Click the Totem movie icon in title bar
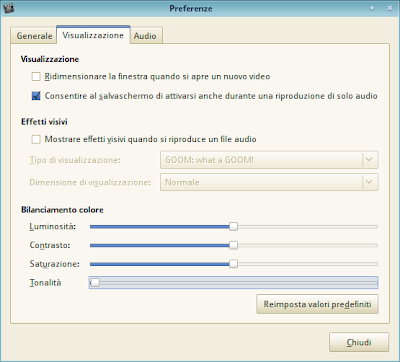 coord(9,8)
